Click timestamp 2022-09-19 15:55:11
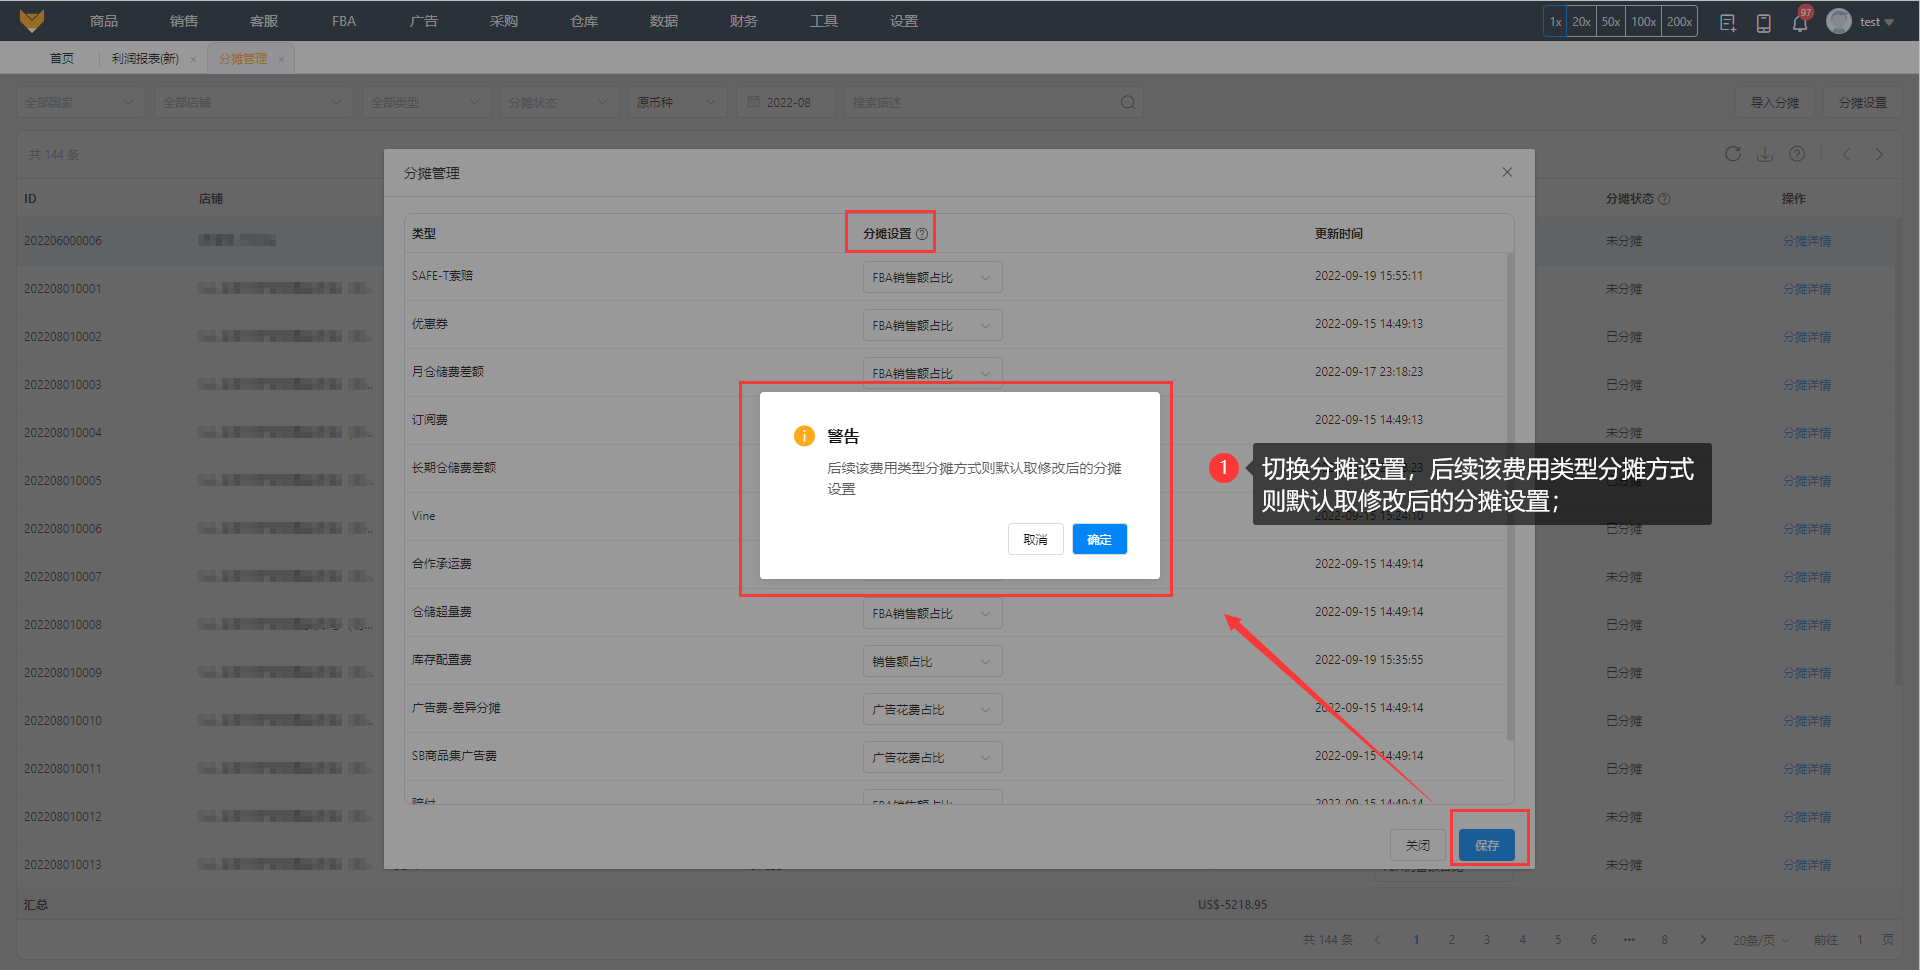 click(1369, 276)
